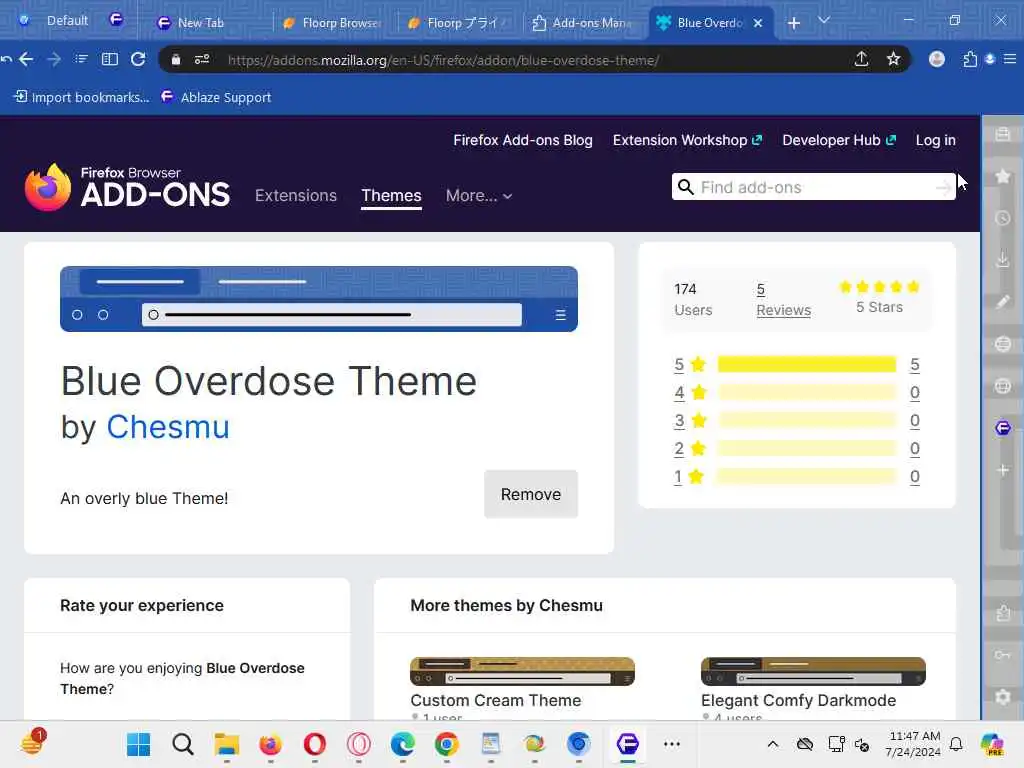The width and height of the screenshot is (1024, 768).
Task: Toggle the sidebar layout icon in toolbar
Action: 110,59
